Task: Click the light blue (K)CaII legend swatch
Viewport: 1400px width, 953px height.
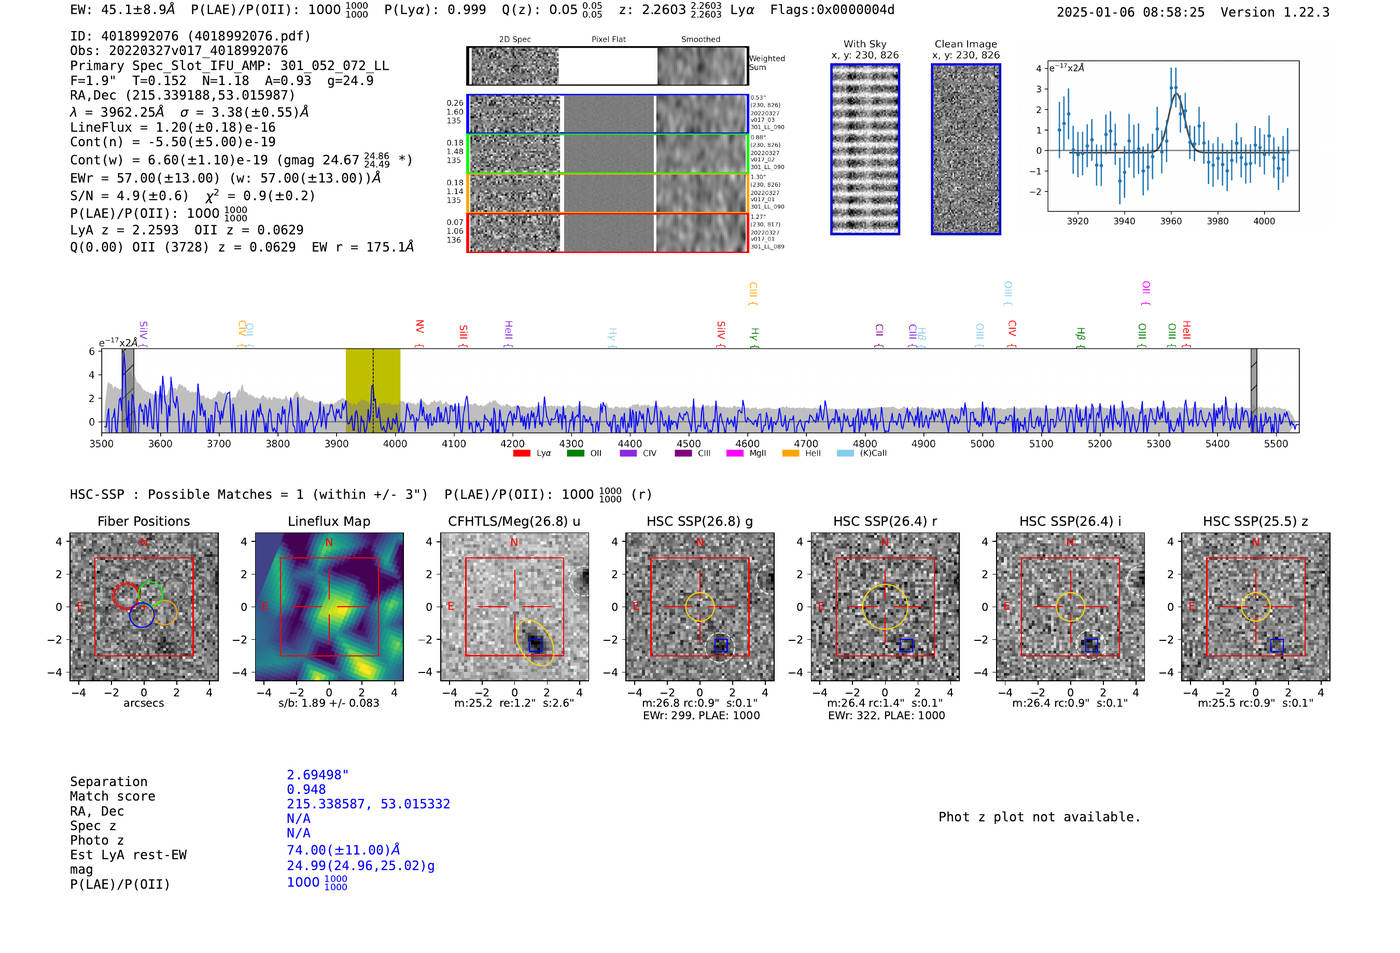Action: click(x=845, y=453)
